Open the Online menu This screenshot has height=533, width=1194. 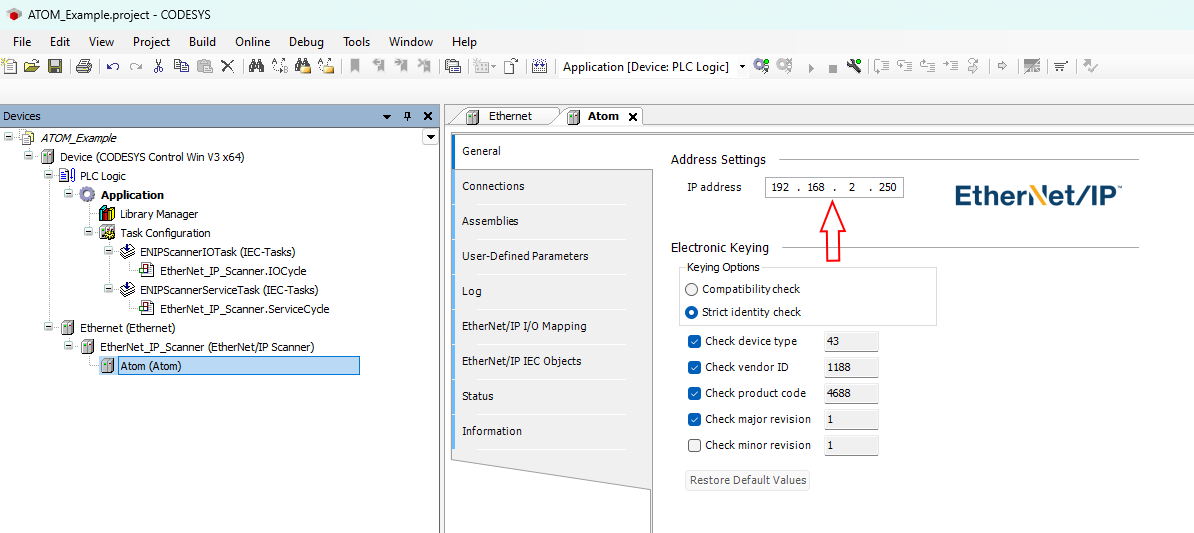click(x=253, y=42)
